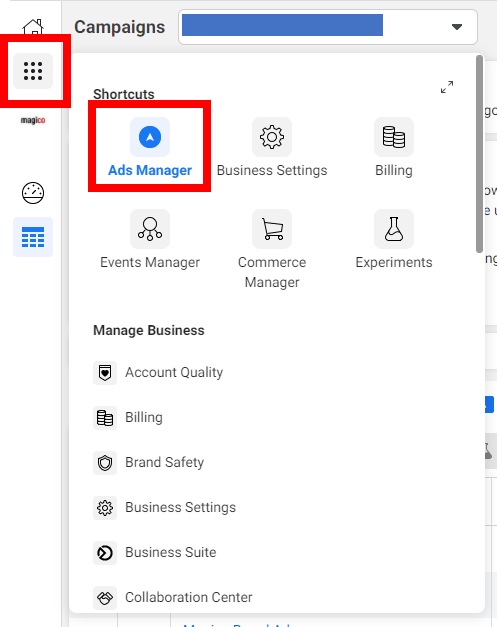The height and width of the screenshot is (627, 497).
Task: Open Brand Safety menu entry
Action: click(148, 463)
